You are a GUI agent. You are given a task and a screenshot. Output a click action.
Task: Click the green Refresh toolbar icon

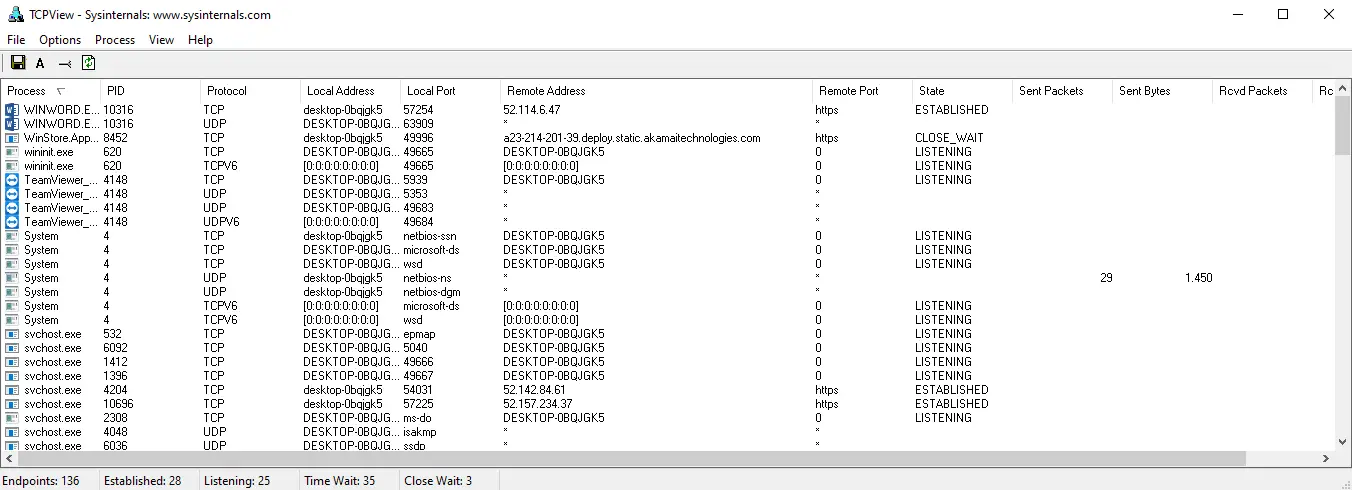[x=89, y=63]
